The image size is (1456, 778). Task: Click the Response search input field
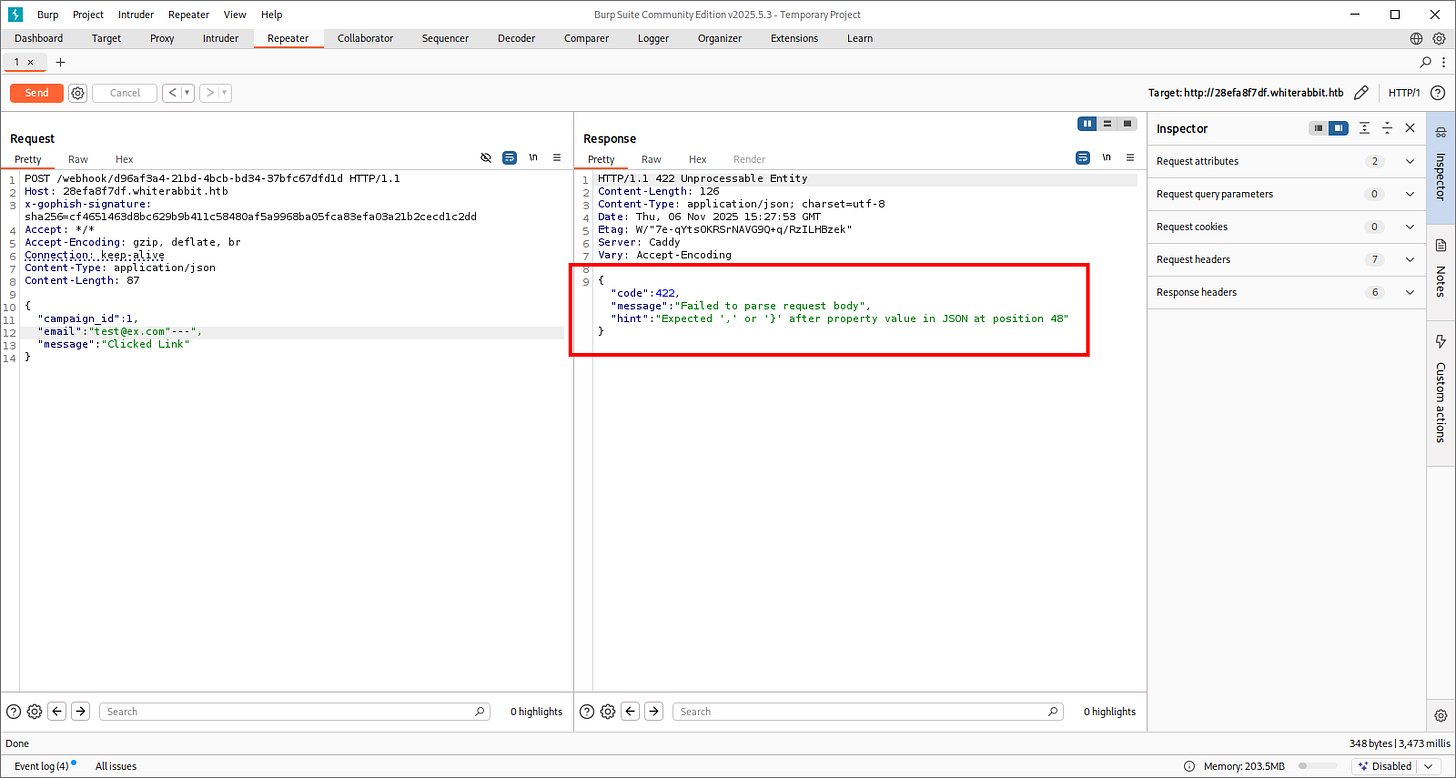(865, 711)
